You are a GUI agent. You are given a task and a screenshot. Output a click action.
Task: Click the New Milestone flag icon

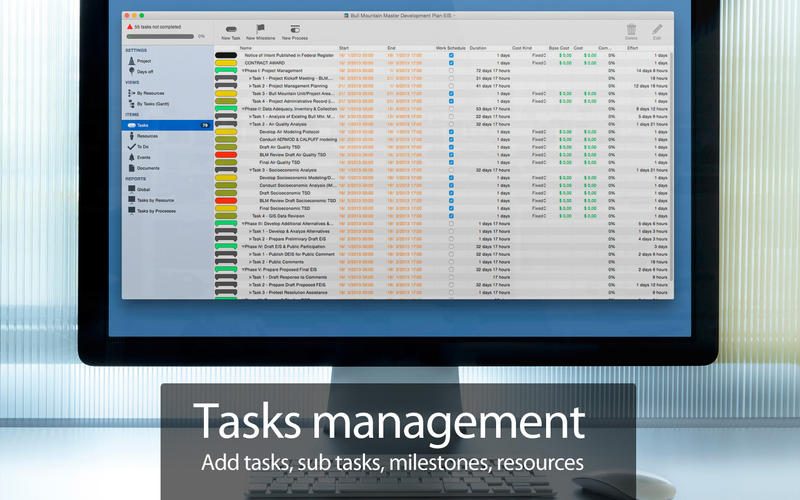pos(261,30)
